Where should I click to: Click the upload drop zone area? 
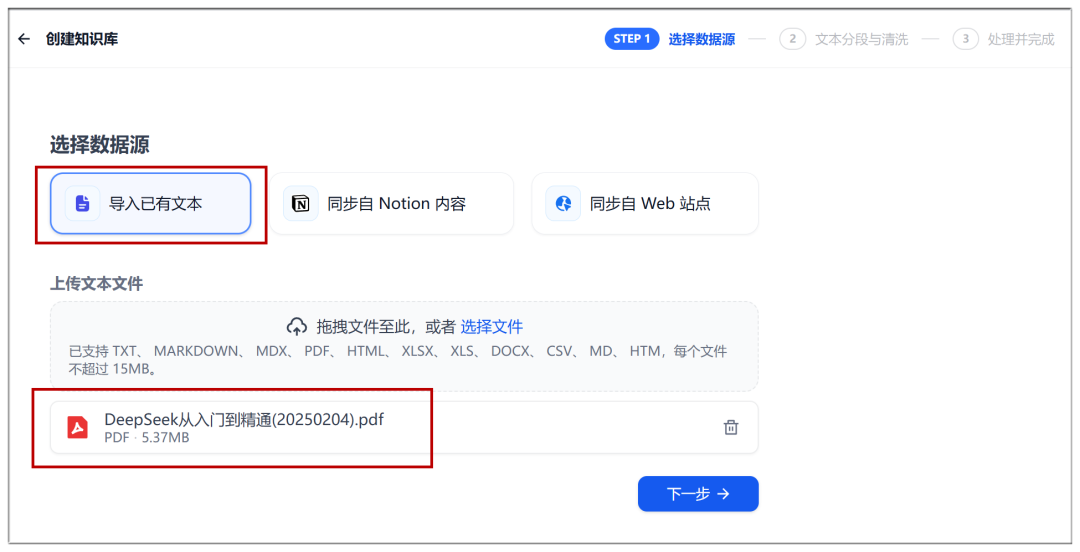(404, 346)
